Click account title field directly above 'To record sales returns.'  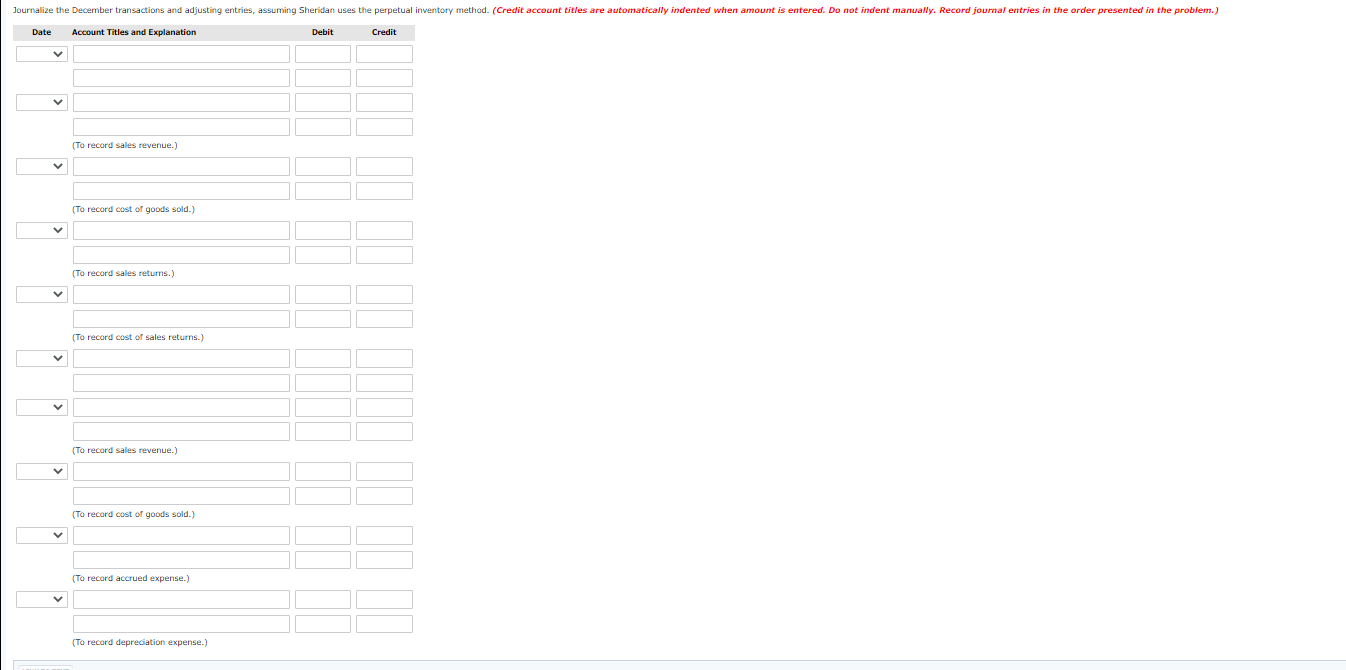coord(182,255)
